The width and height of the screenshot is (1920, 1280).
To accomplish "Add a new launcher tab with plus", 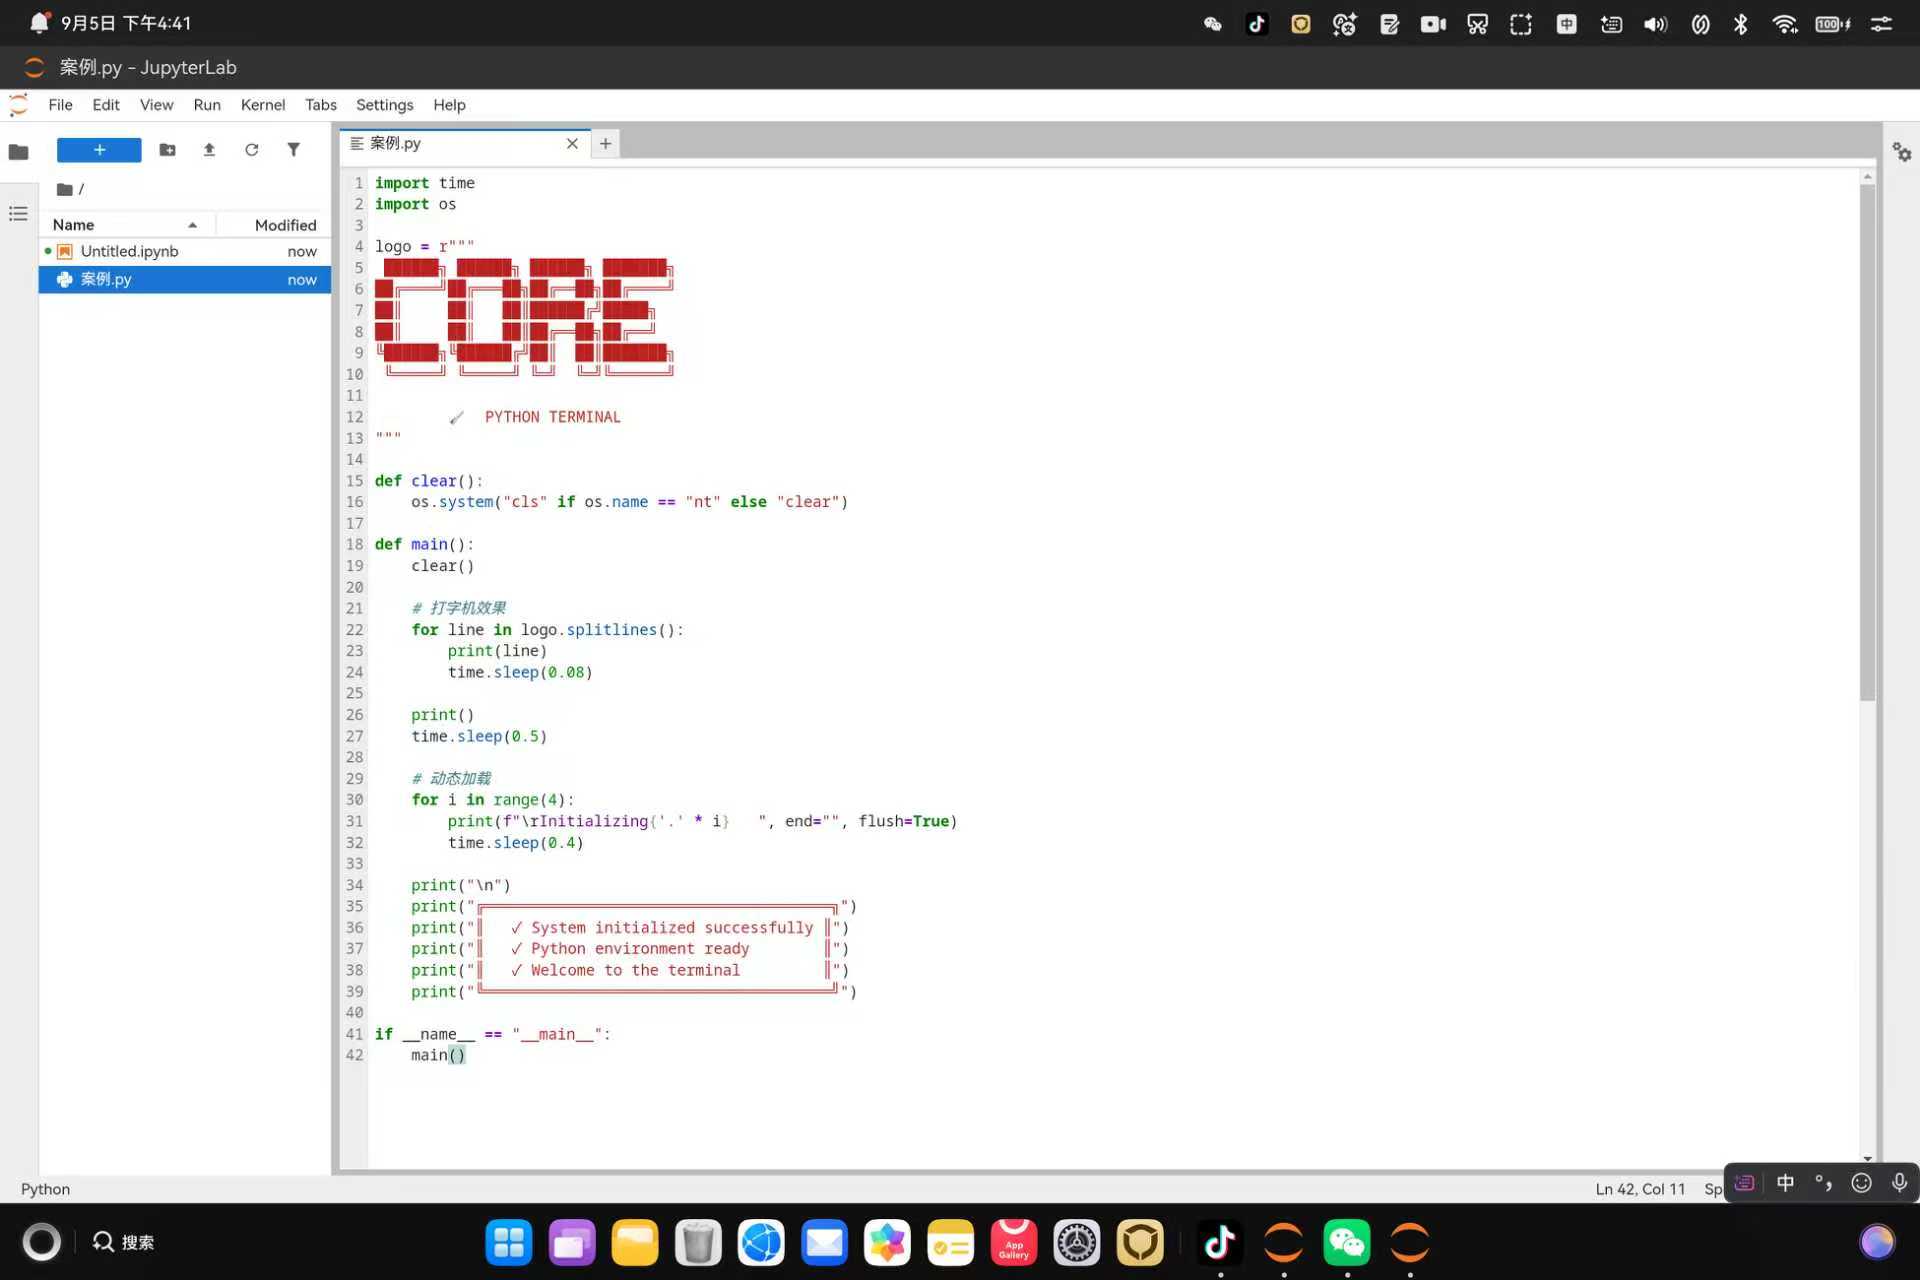I will pyautogui.click(x=605, y=143).
